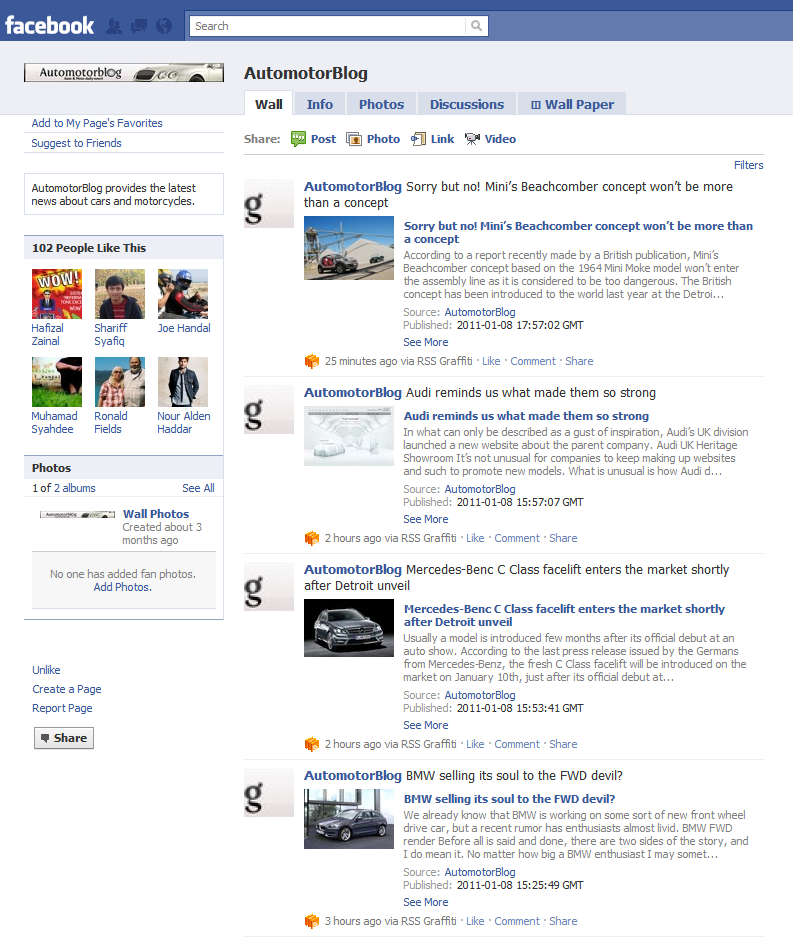Click the Link share icon
793x939 pixels.
point(418,139)
